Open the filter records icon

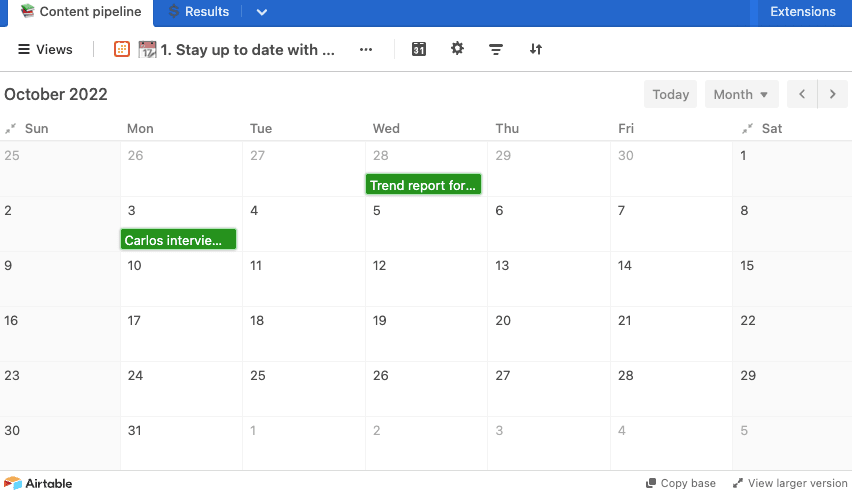click(x=496, y=49)
